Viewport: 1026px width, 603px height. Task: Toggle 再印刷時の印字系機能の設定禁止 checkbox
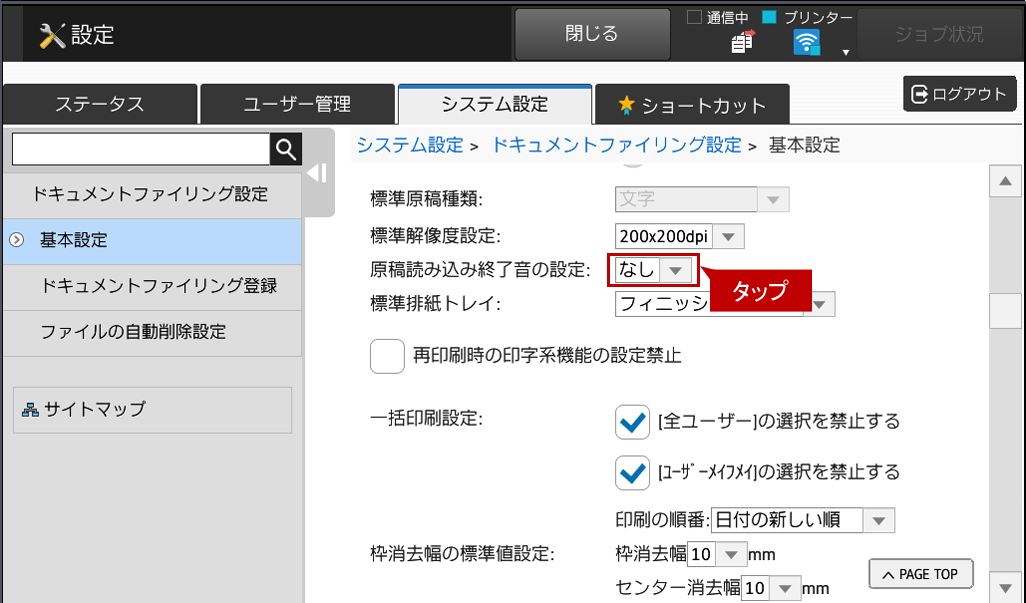coord(387,356)
